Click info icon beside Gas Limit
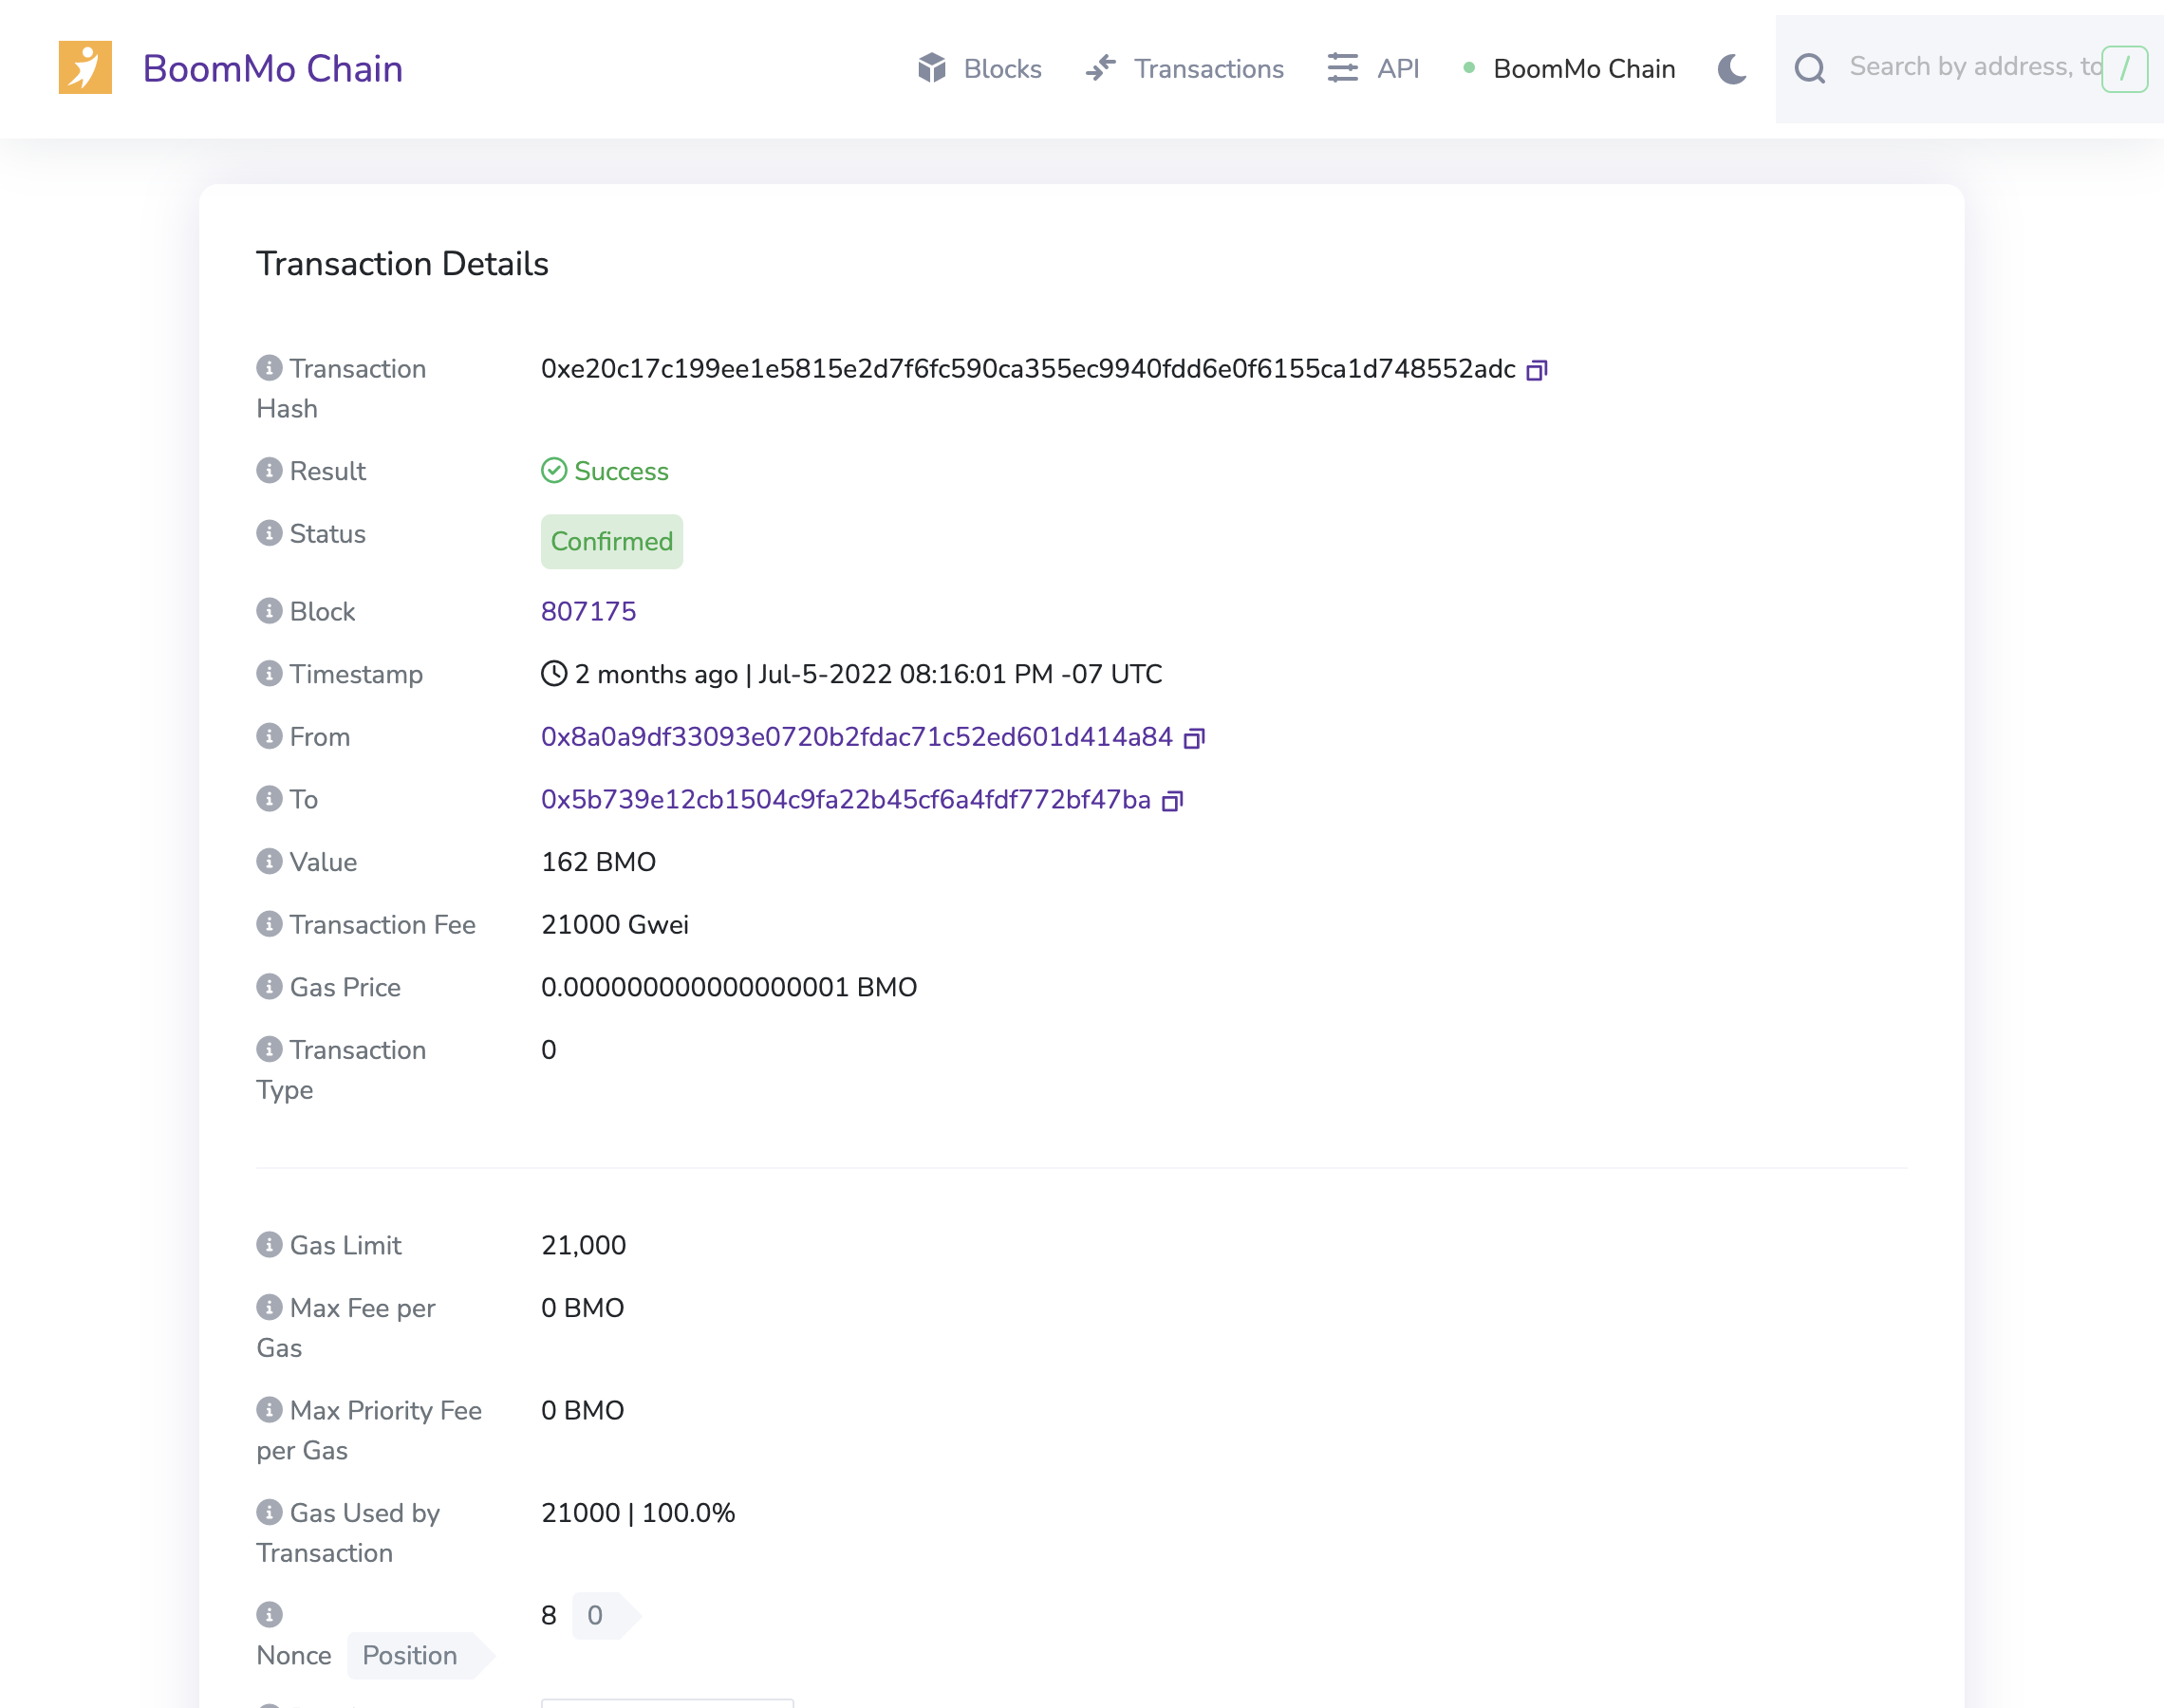The height and width of the screenshot is (1708, 2164). tap(269, 1244)
